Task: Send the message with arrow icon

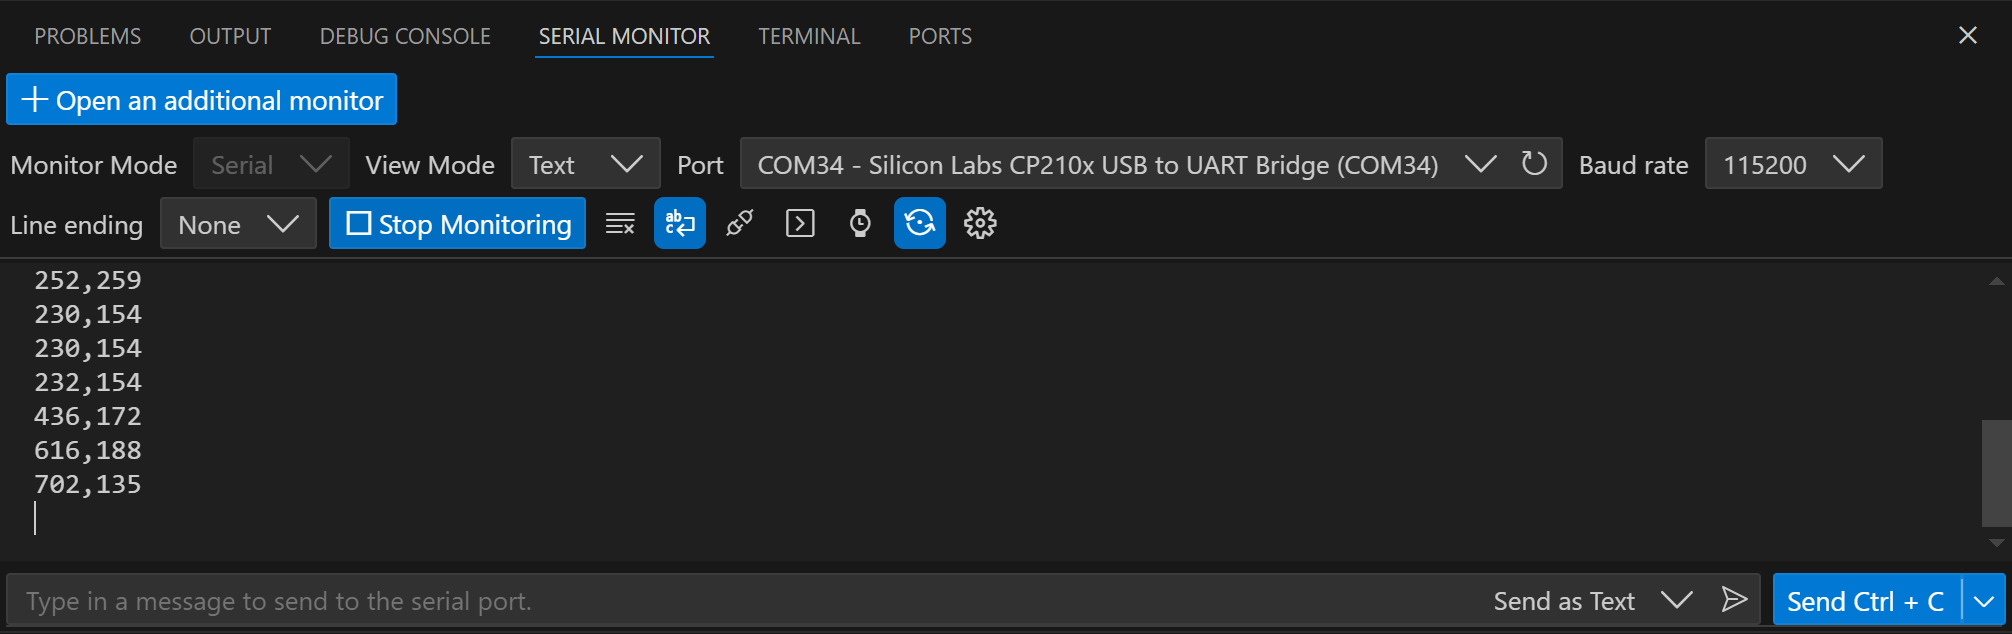Action: point(1734,600)
